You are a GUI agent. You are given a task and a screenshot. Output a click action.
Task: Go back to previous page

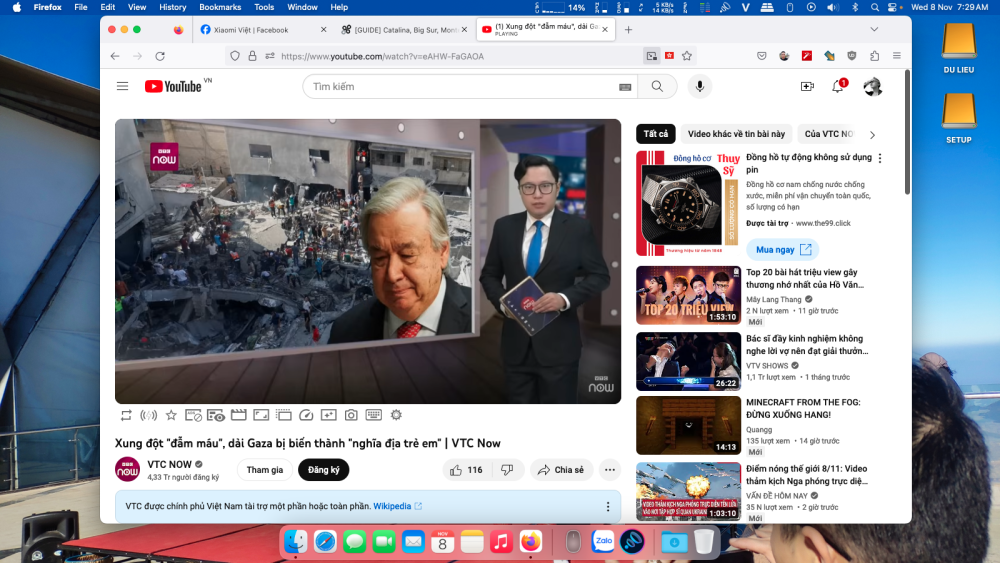[115, 56]
